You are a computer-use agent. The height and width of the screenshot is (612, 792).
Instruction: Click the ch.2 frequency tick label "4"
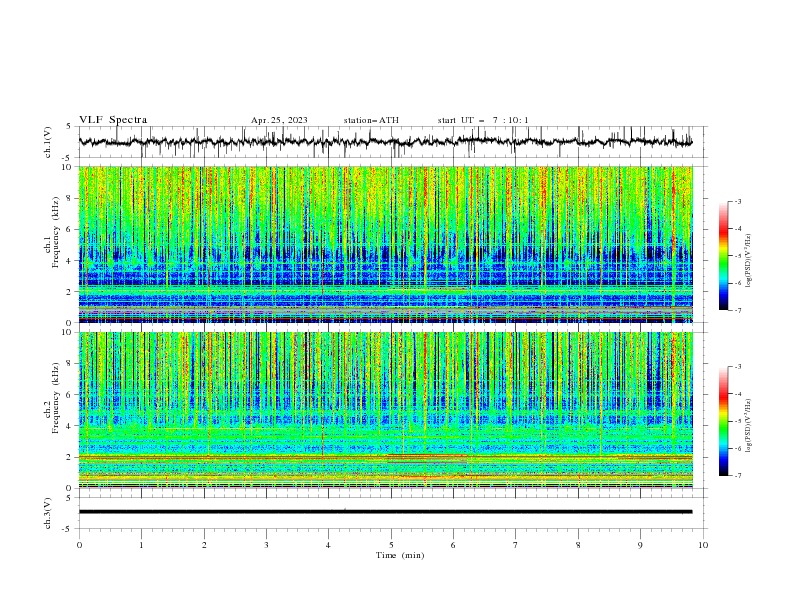(70, 426)
